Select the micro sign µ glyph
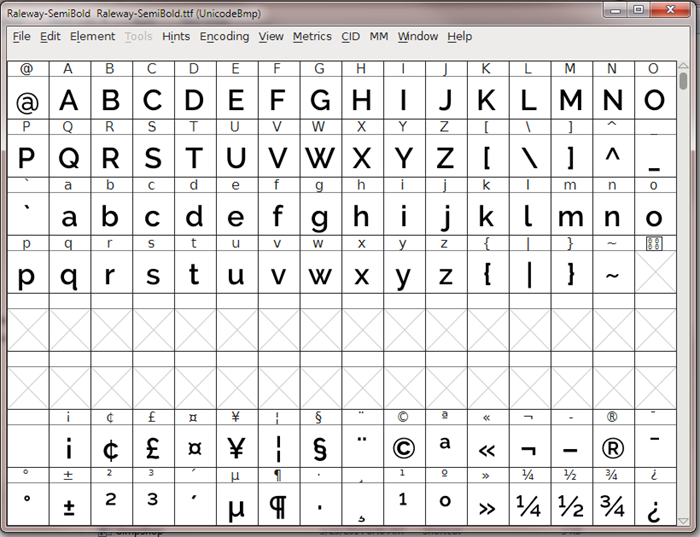Screen dimensions: 700x537 pos(237,504)
